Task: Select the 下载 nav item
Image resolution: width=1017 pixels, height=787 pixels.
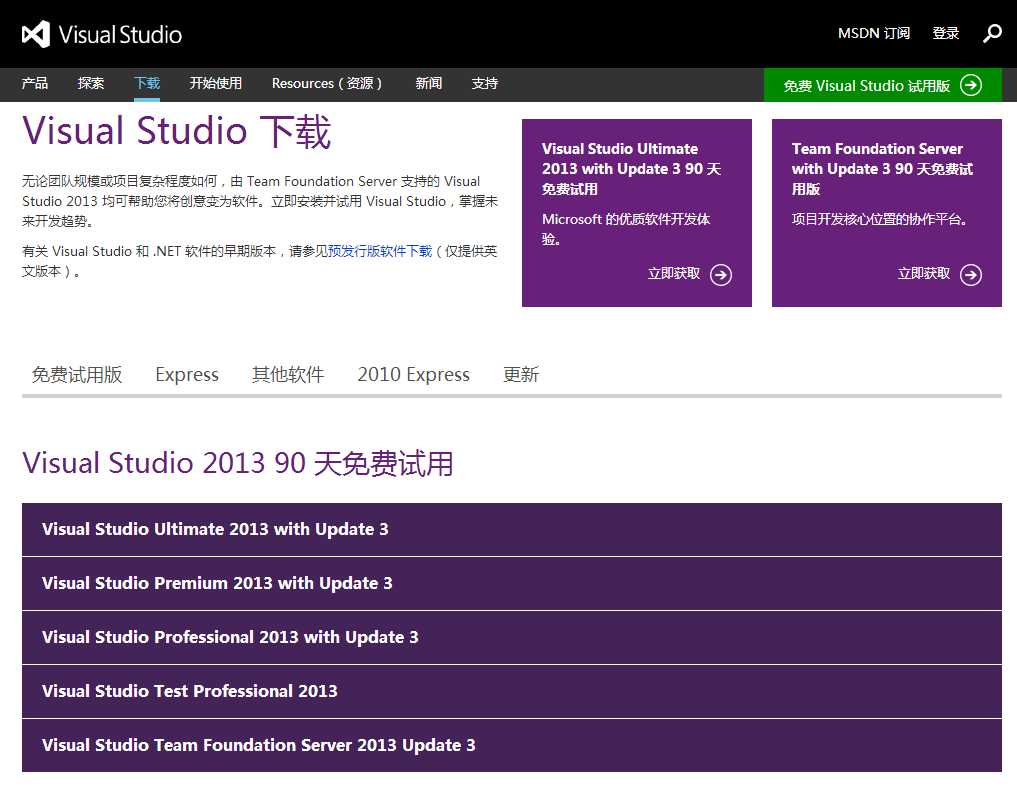Action: 147,83
